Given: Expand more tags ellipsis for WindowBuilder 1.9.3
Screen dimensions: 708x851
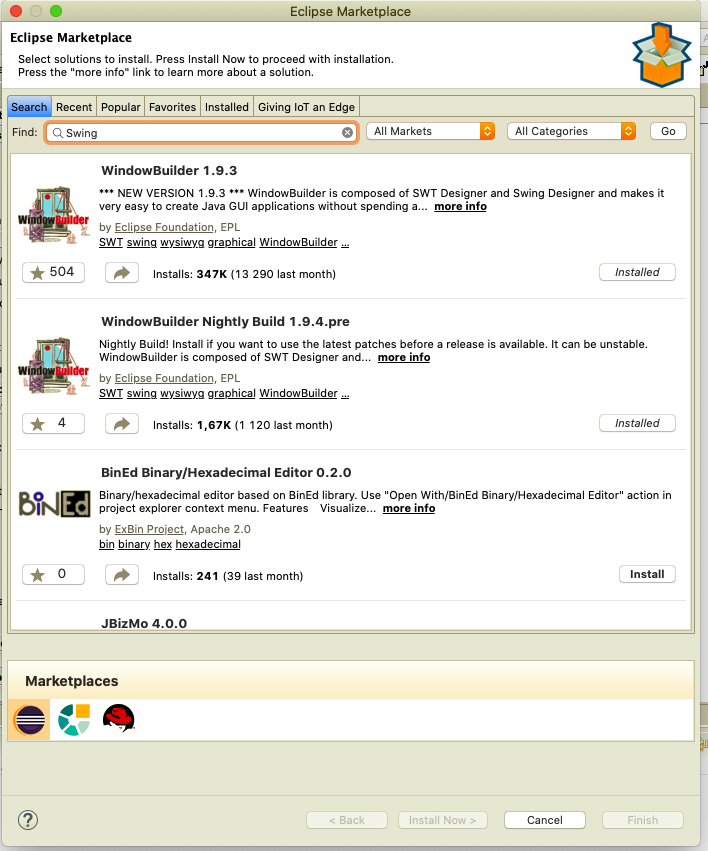Looking at the screenshot, I should [345, 243].
